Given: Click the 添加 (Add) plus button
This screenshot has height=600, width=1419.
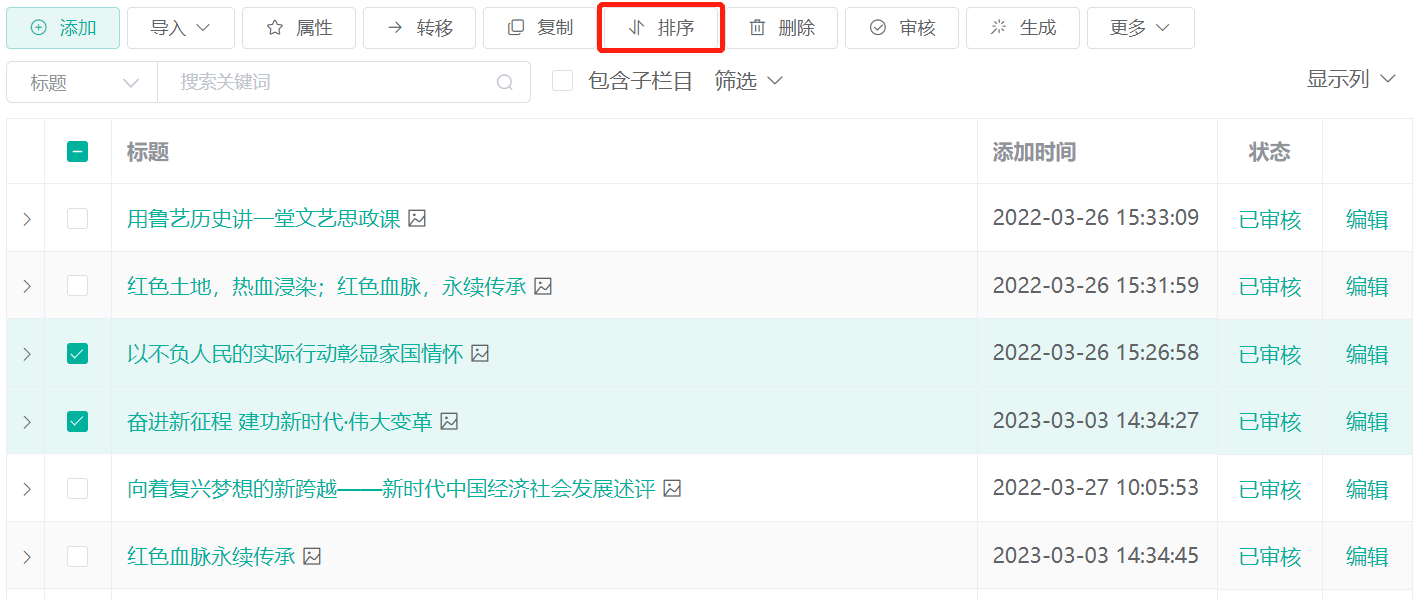Looking at the screenshot, I should click(x=63, y=28).
